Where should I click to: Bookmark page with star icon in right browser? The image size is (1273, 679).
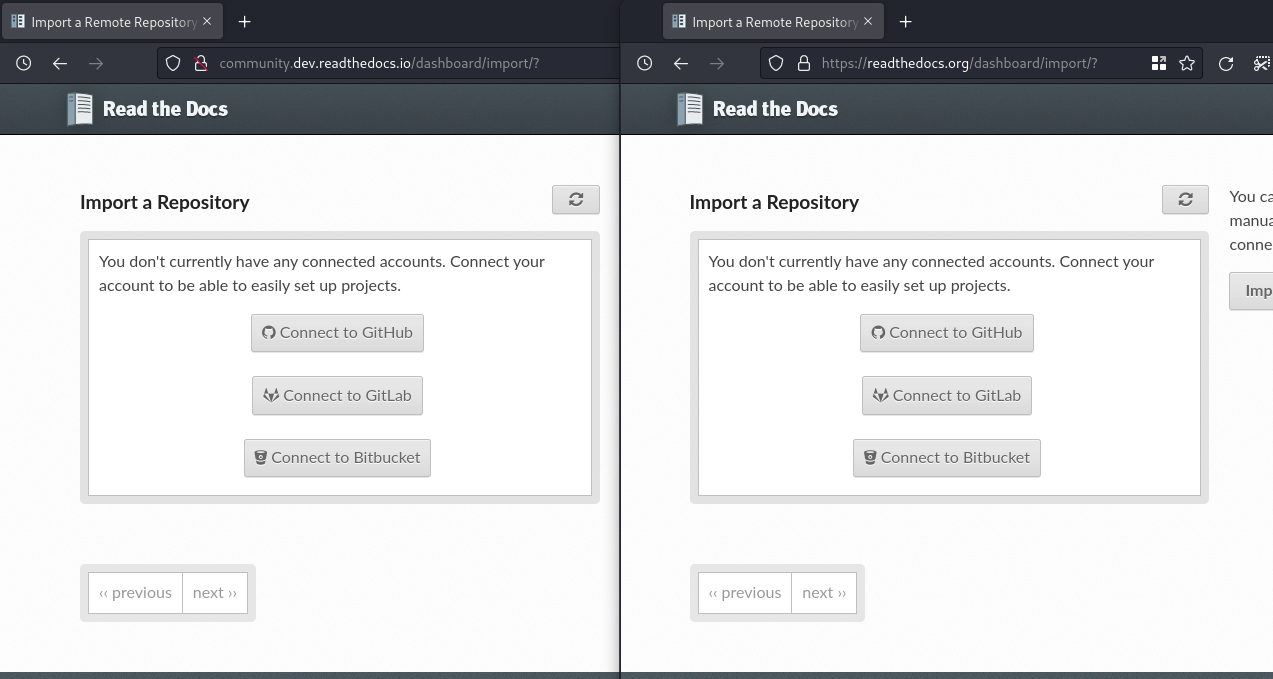tap(1187, 63)
